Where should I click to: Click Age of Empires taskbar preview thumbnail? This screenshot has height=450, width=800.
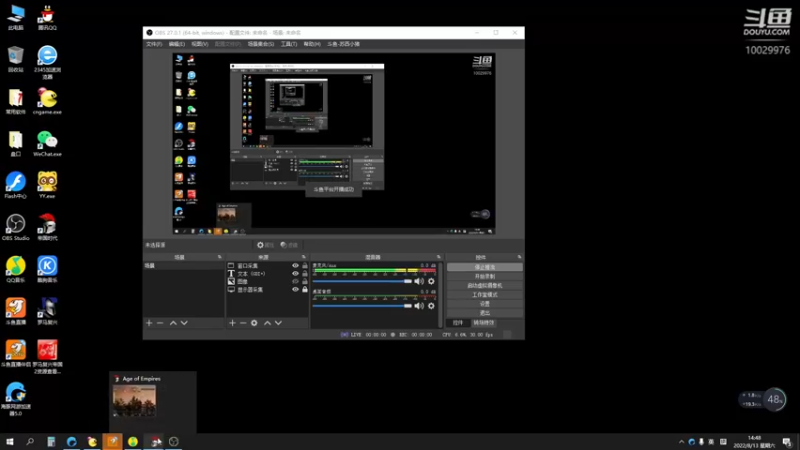pos(135,401)
